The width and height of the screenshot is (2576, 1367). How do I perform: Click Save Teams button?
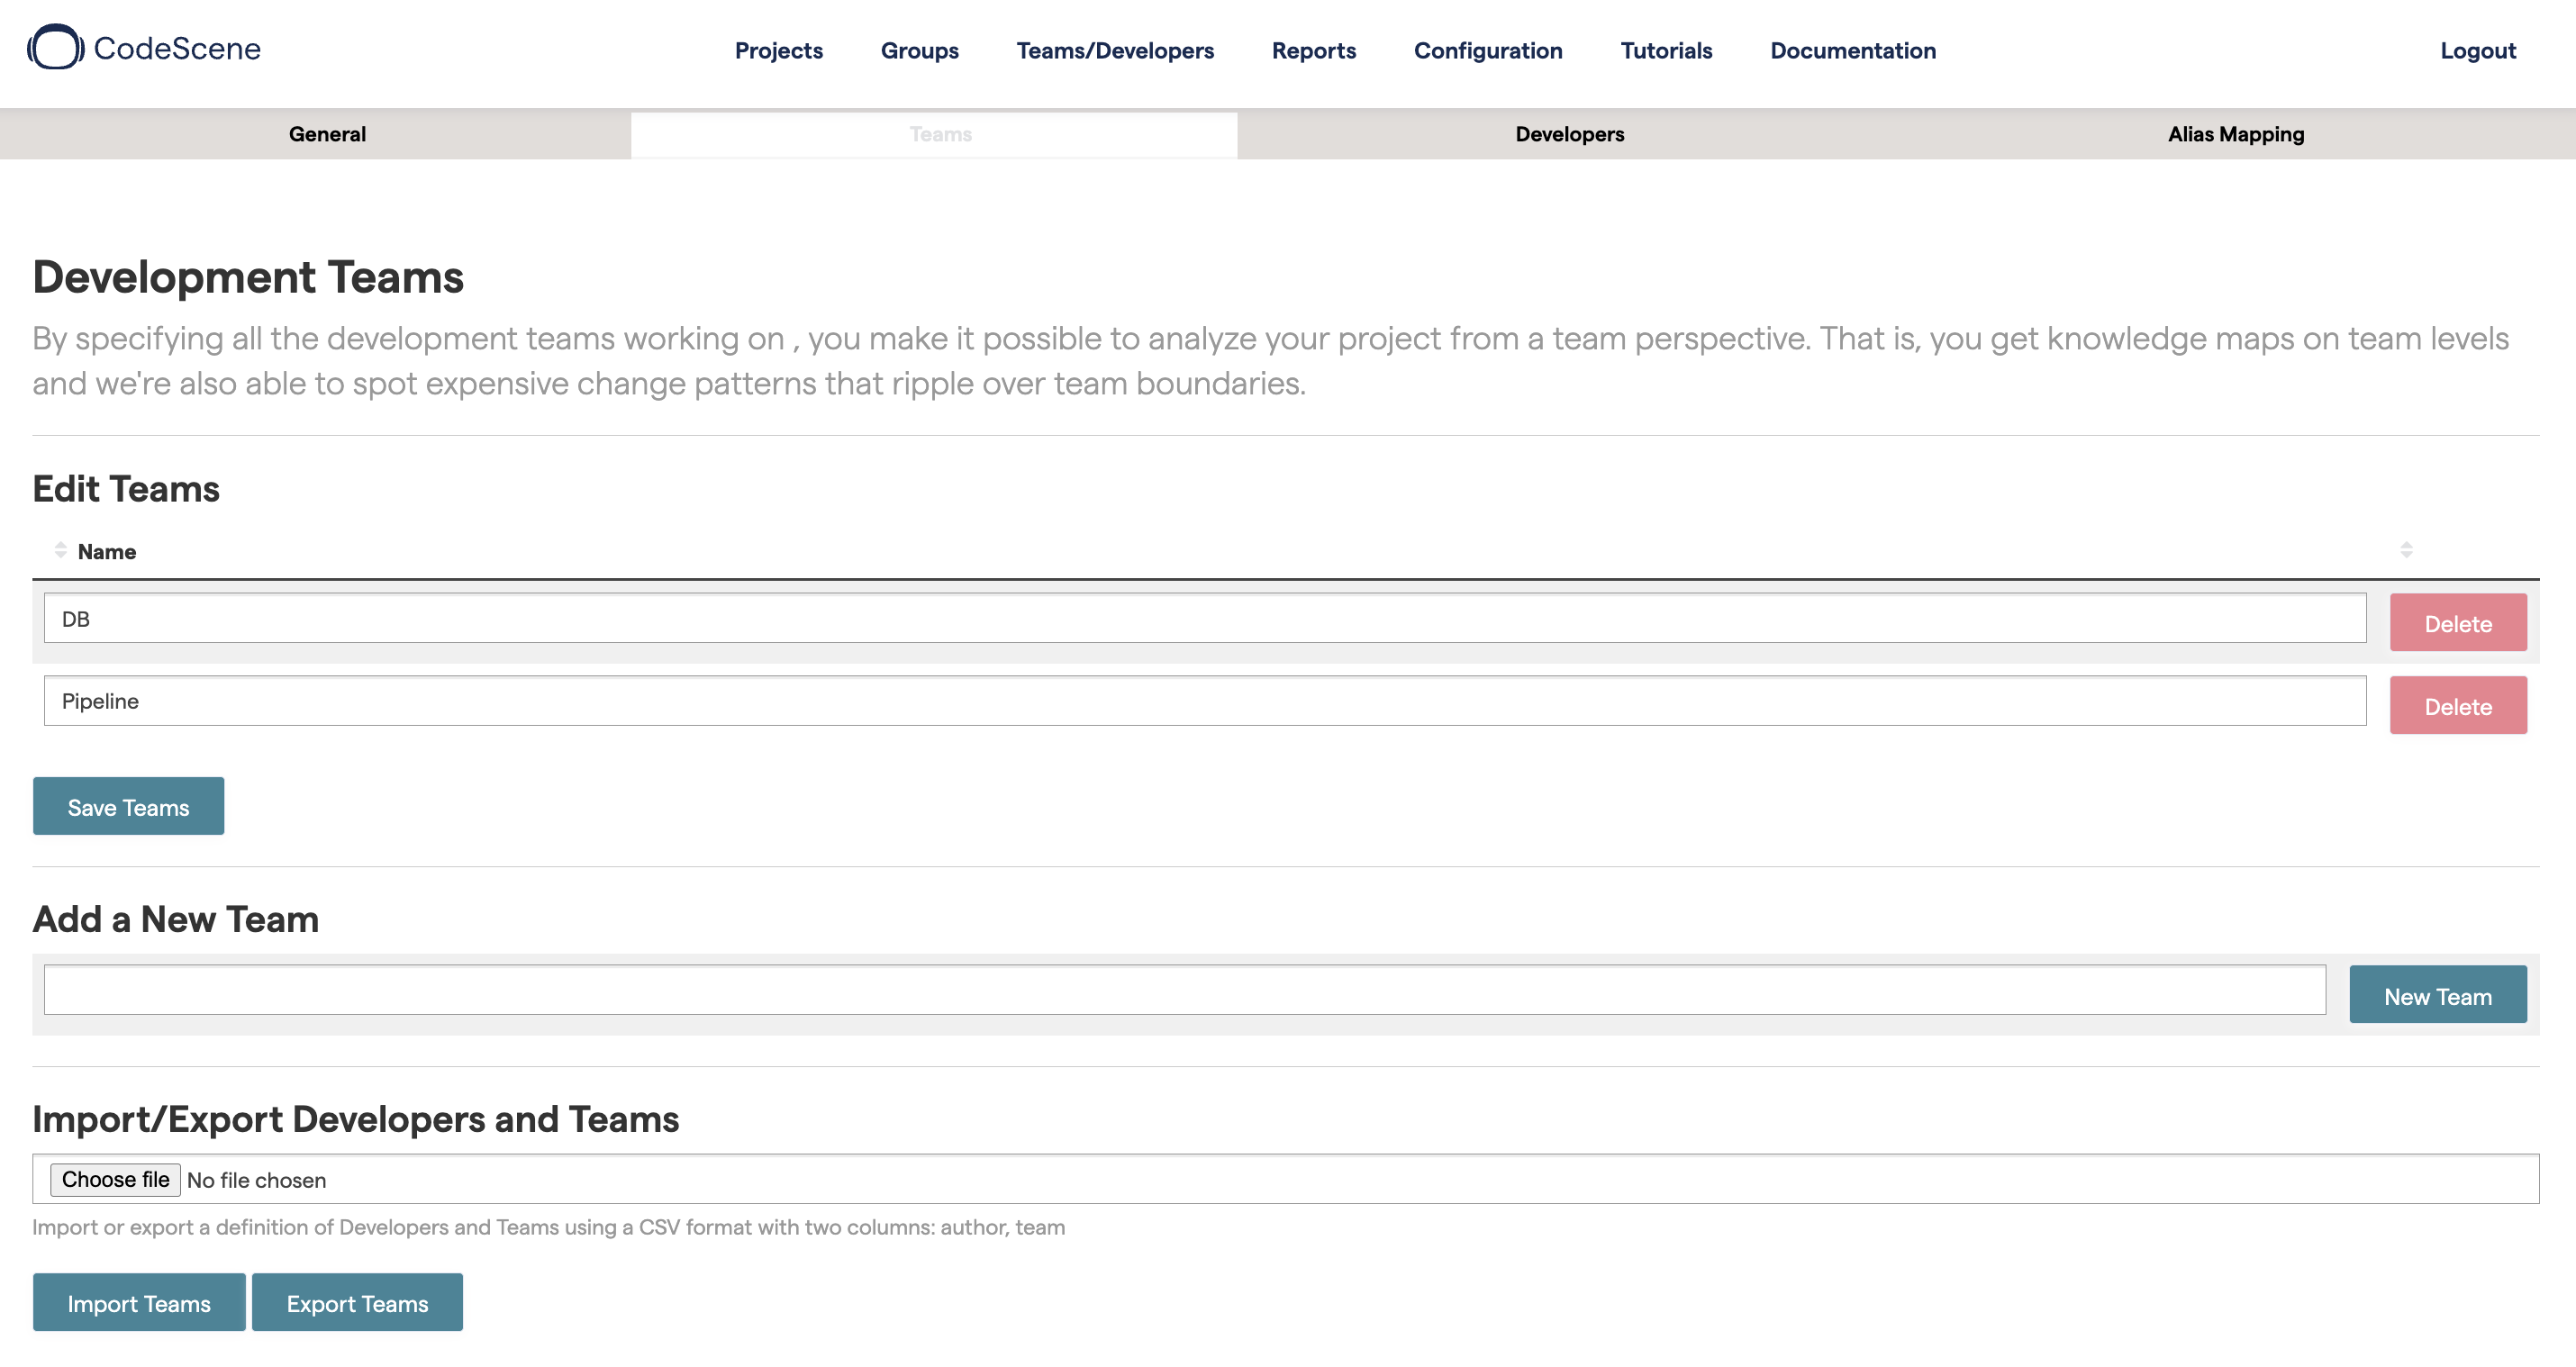[x=128, y=807]
